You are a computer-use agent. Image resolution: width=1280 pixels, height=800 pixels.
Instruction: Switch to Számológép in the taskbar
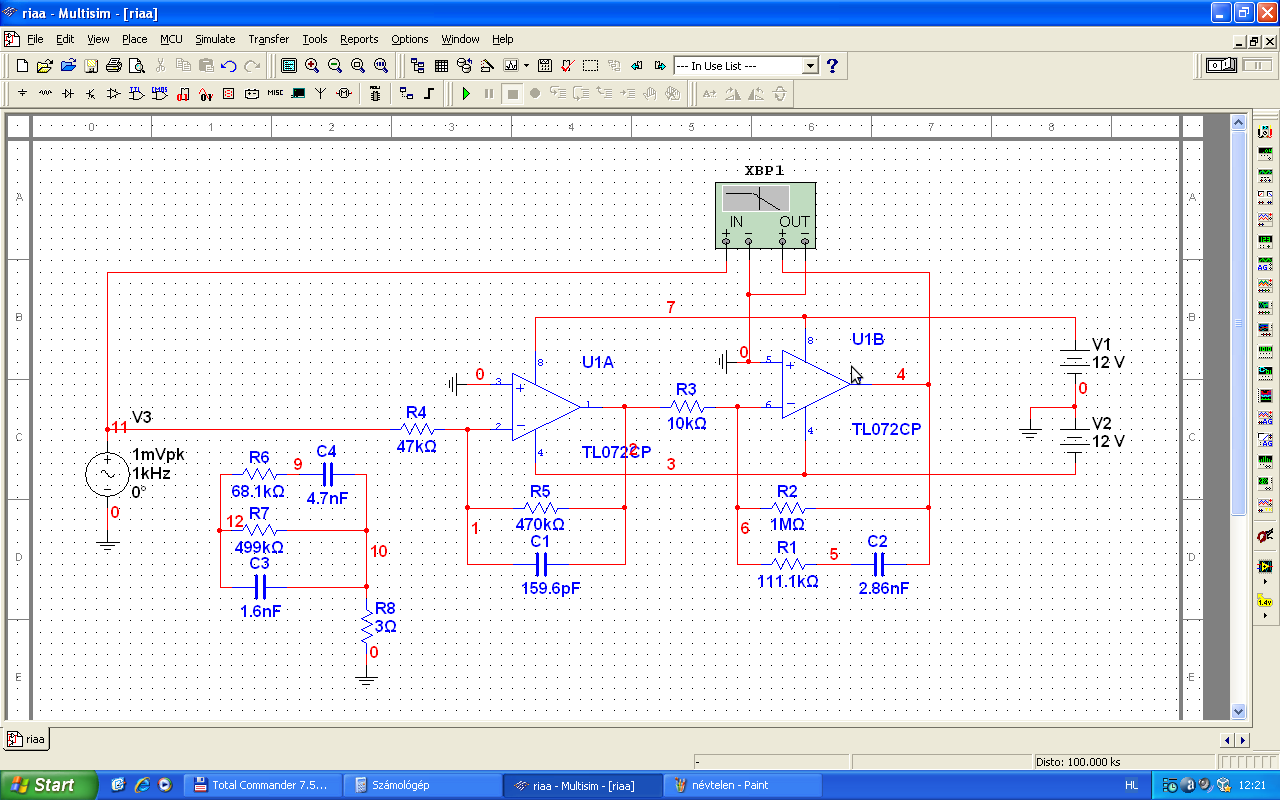coord(422,785)
